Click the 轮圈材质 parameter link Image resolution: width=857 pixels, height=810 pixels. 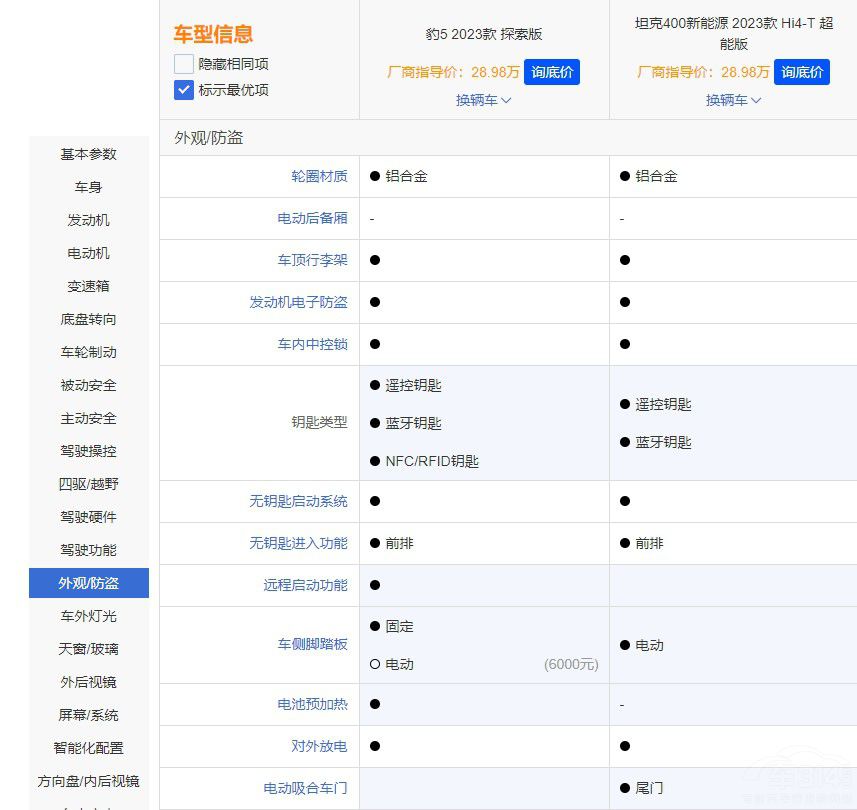pos(322,175)
